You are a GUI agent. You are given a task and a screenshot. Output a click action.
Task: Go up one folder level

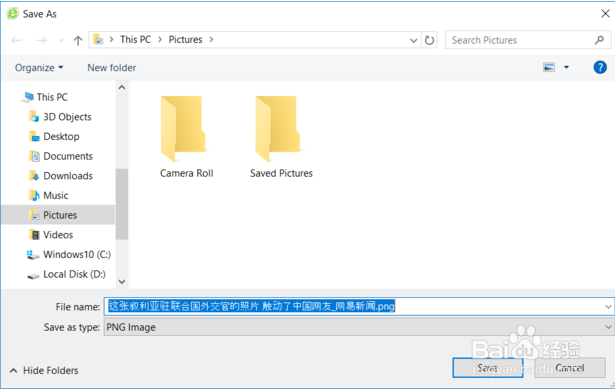pos(78,40)
